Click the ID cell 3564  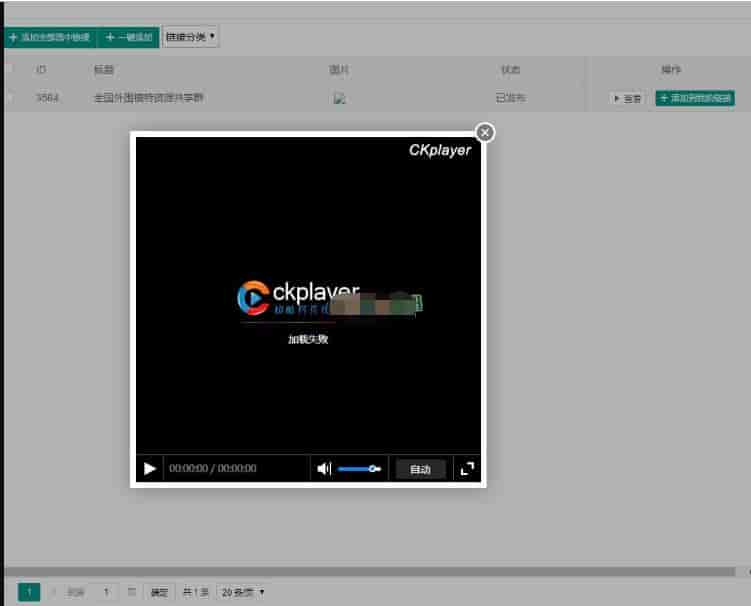click(x=47, y=98)
